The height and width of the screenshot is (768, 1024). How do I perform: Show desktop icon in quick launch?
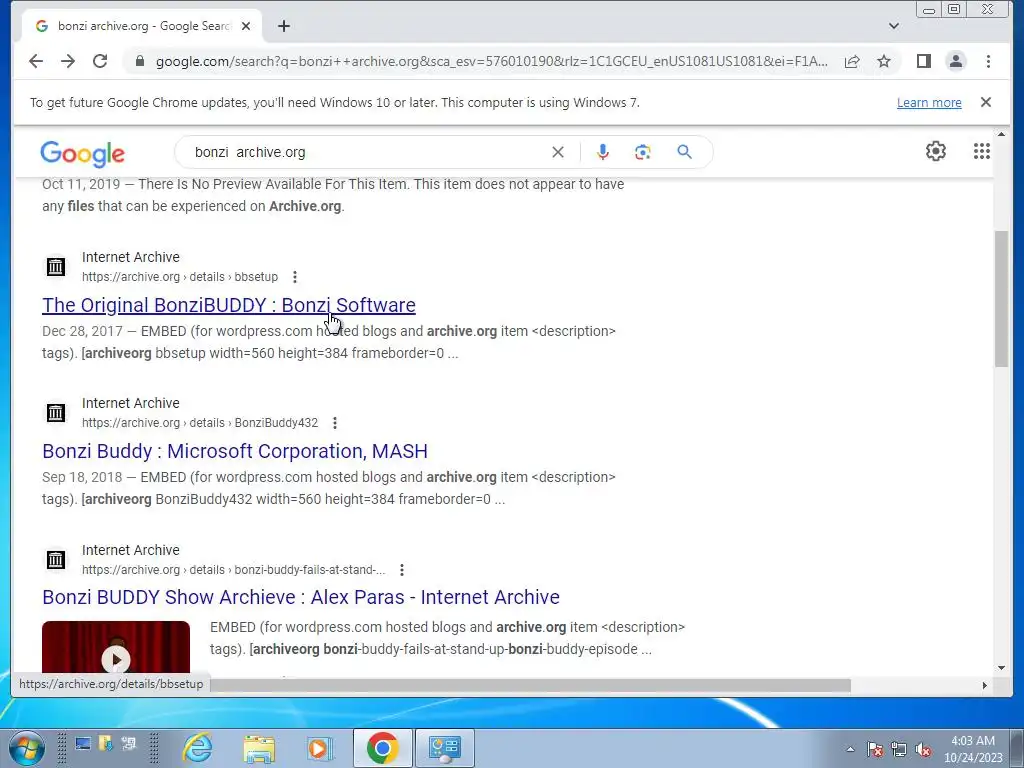[x=83, y=744]
